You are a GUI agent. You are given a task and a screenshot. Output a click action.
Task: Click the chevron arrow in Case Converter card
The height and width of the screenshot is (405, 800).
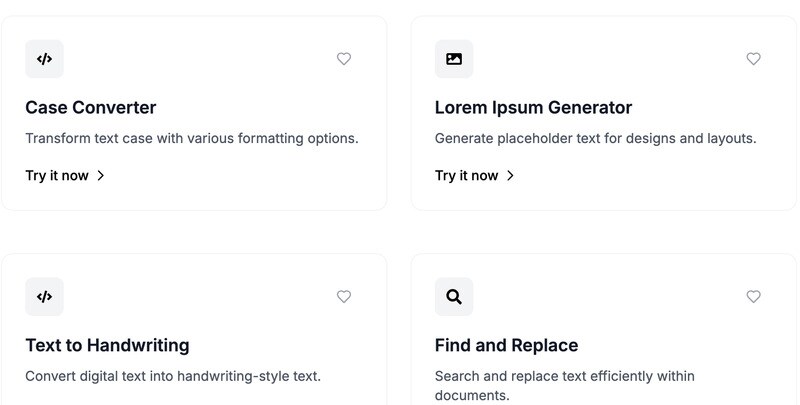click(x=101, y=176)
